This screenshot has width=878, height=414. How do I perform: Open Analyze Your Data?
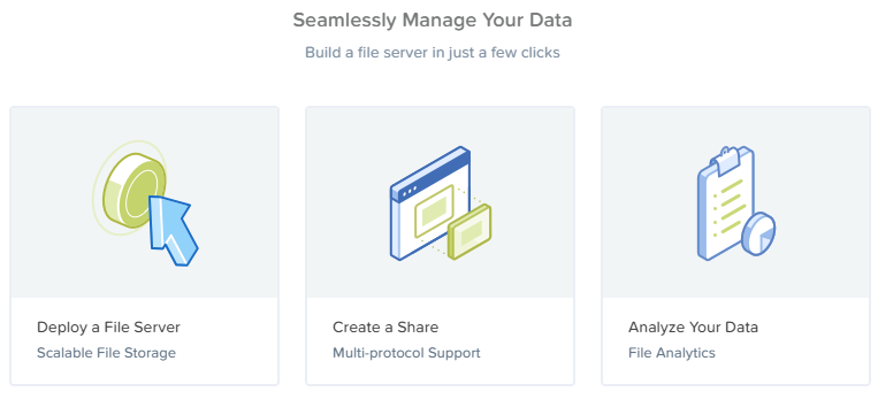click(x=693, y=327)
